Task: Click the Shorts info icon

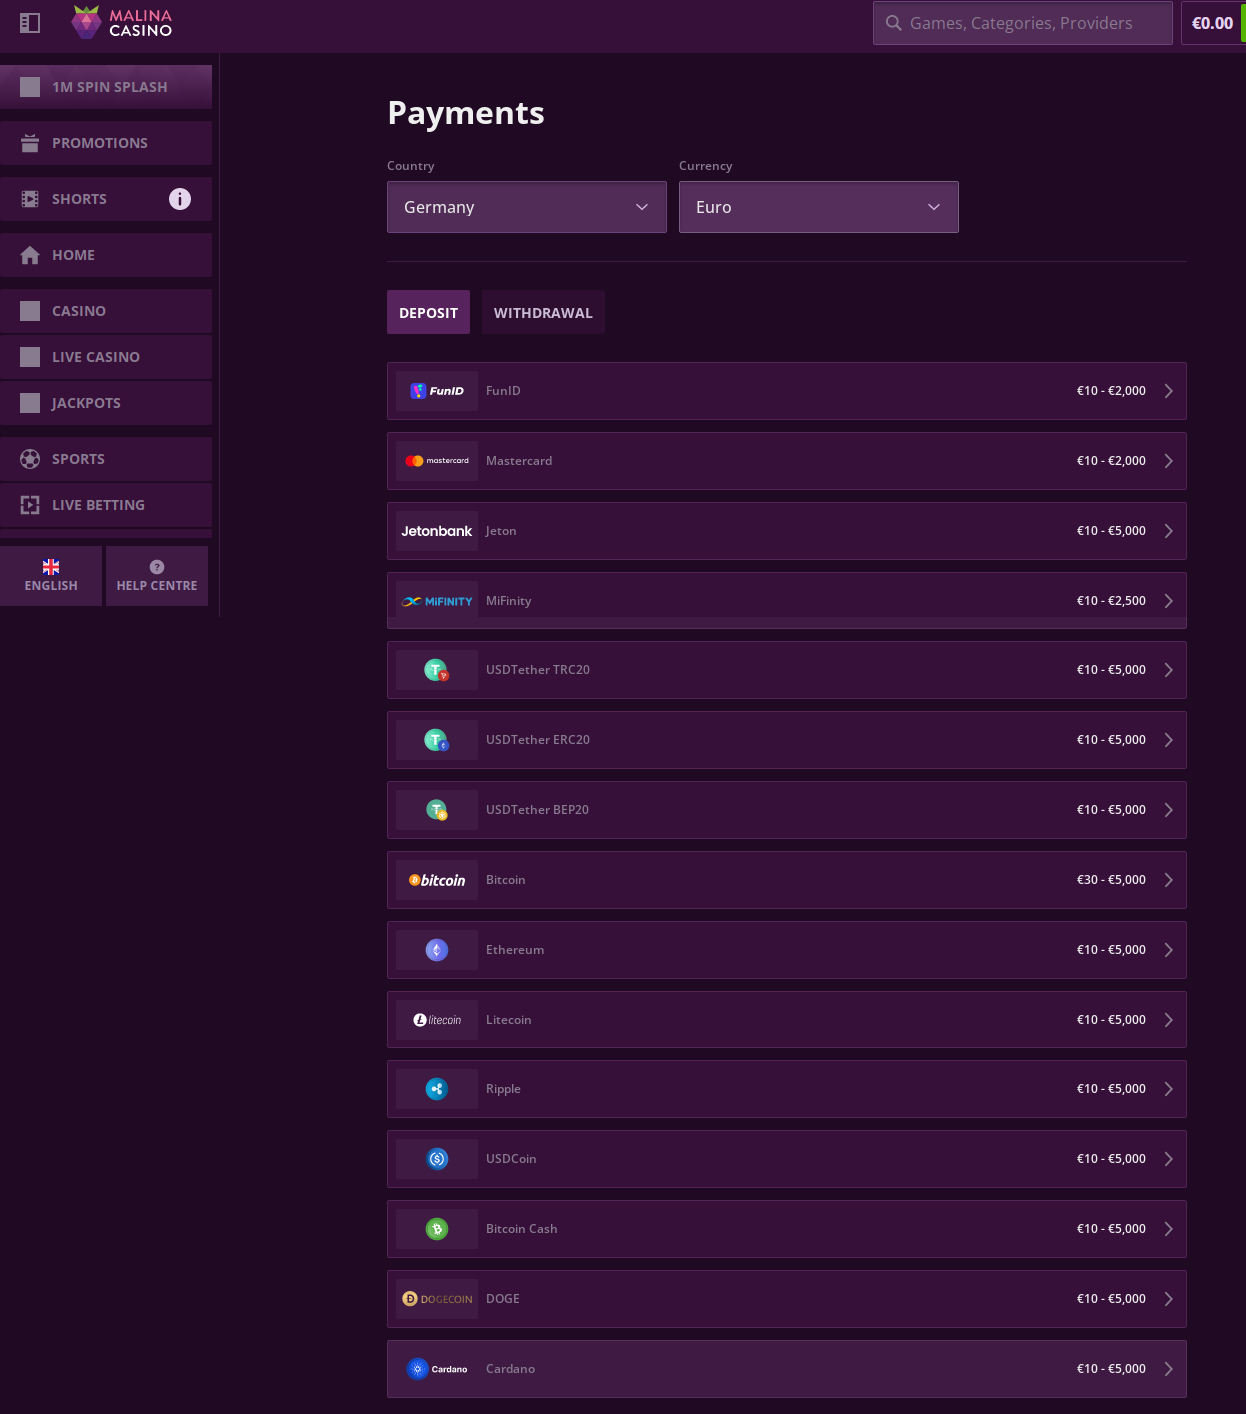Action: pos(180,199)
